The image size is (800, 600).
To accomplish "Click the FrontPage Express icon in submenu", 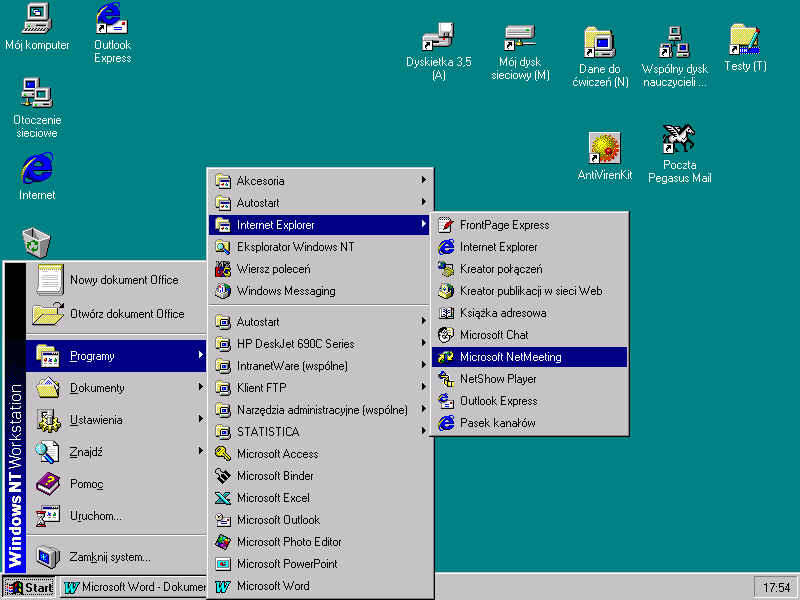I will click(446, 225).
